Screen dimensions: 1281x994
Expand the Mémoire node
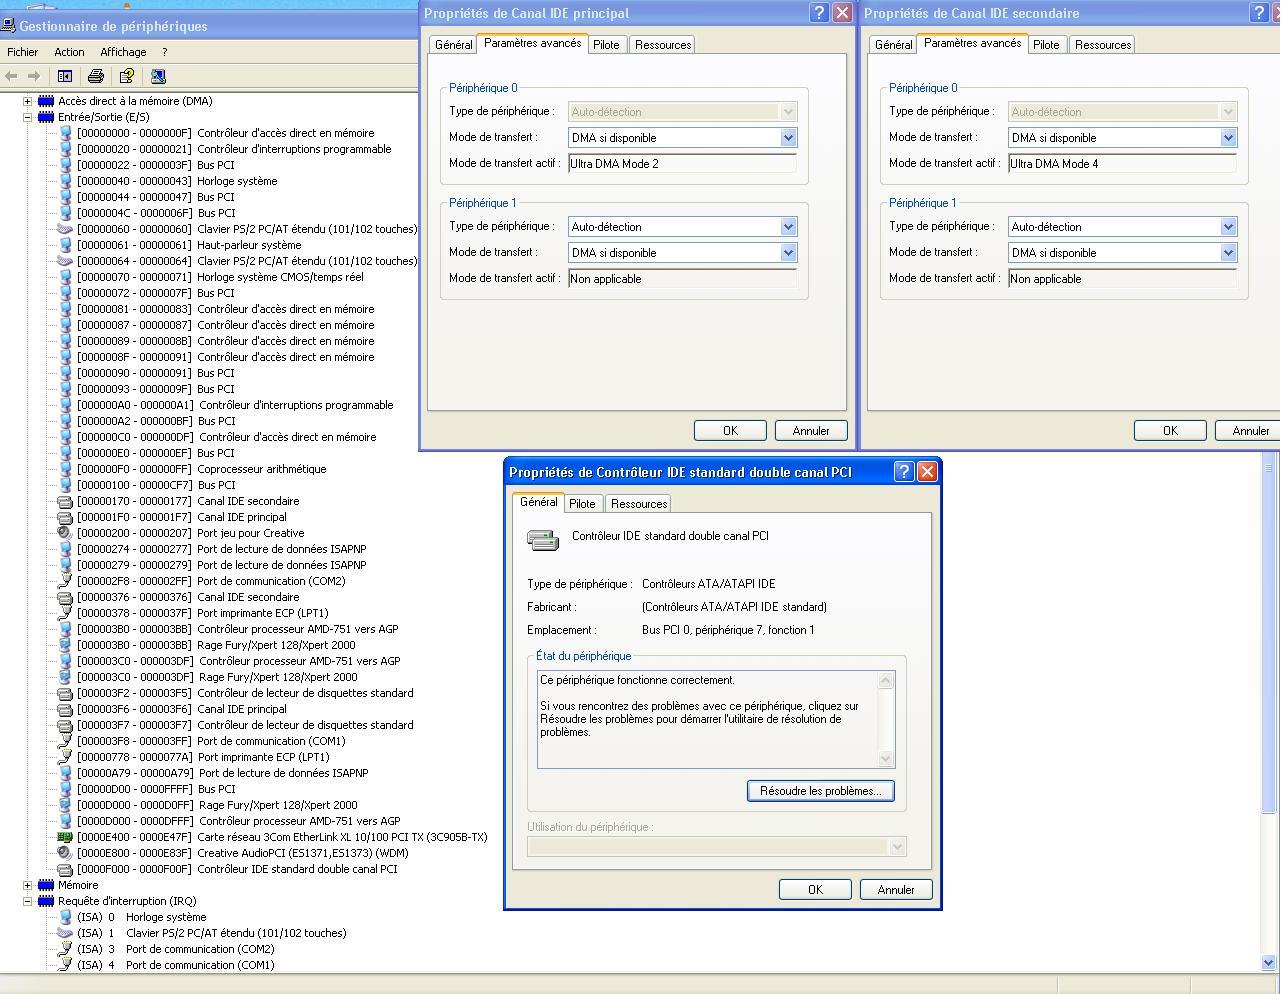[28, 885]
